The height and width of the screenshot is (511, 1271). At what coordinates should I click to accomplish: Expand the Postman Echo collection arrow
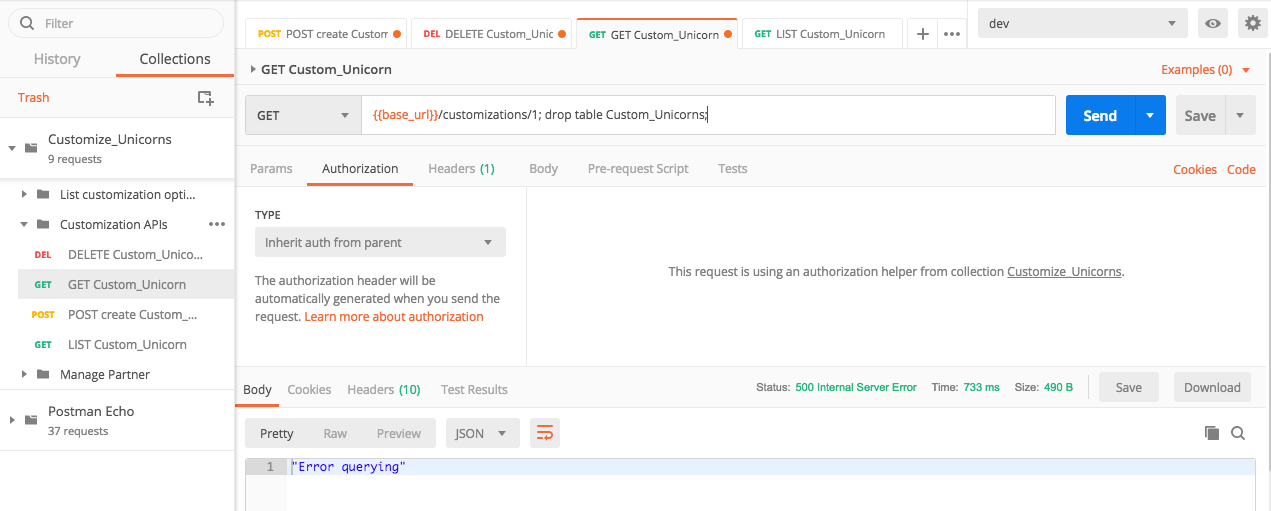click(x=12, y=420)
